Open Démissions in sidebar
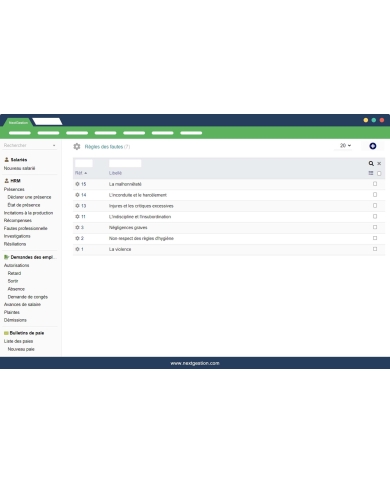390x484 pixels. [15, 320]
